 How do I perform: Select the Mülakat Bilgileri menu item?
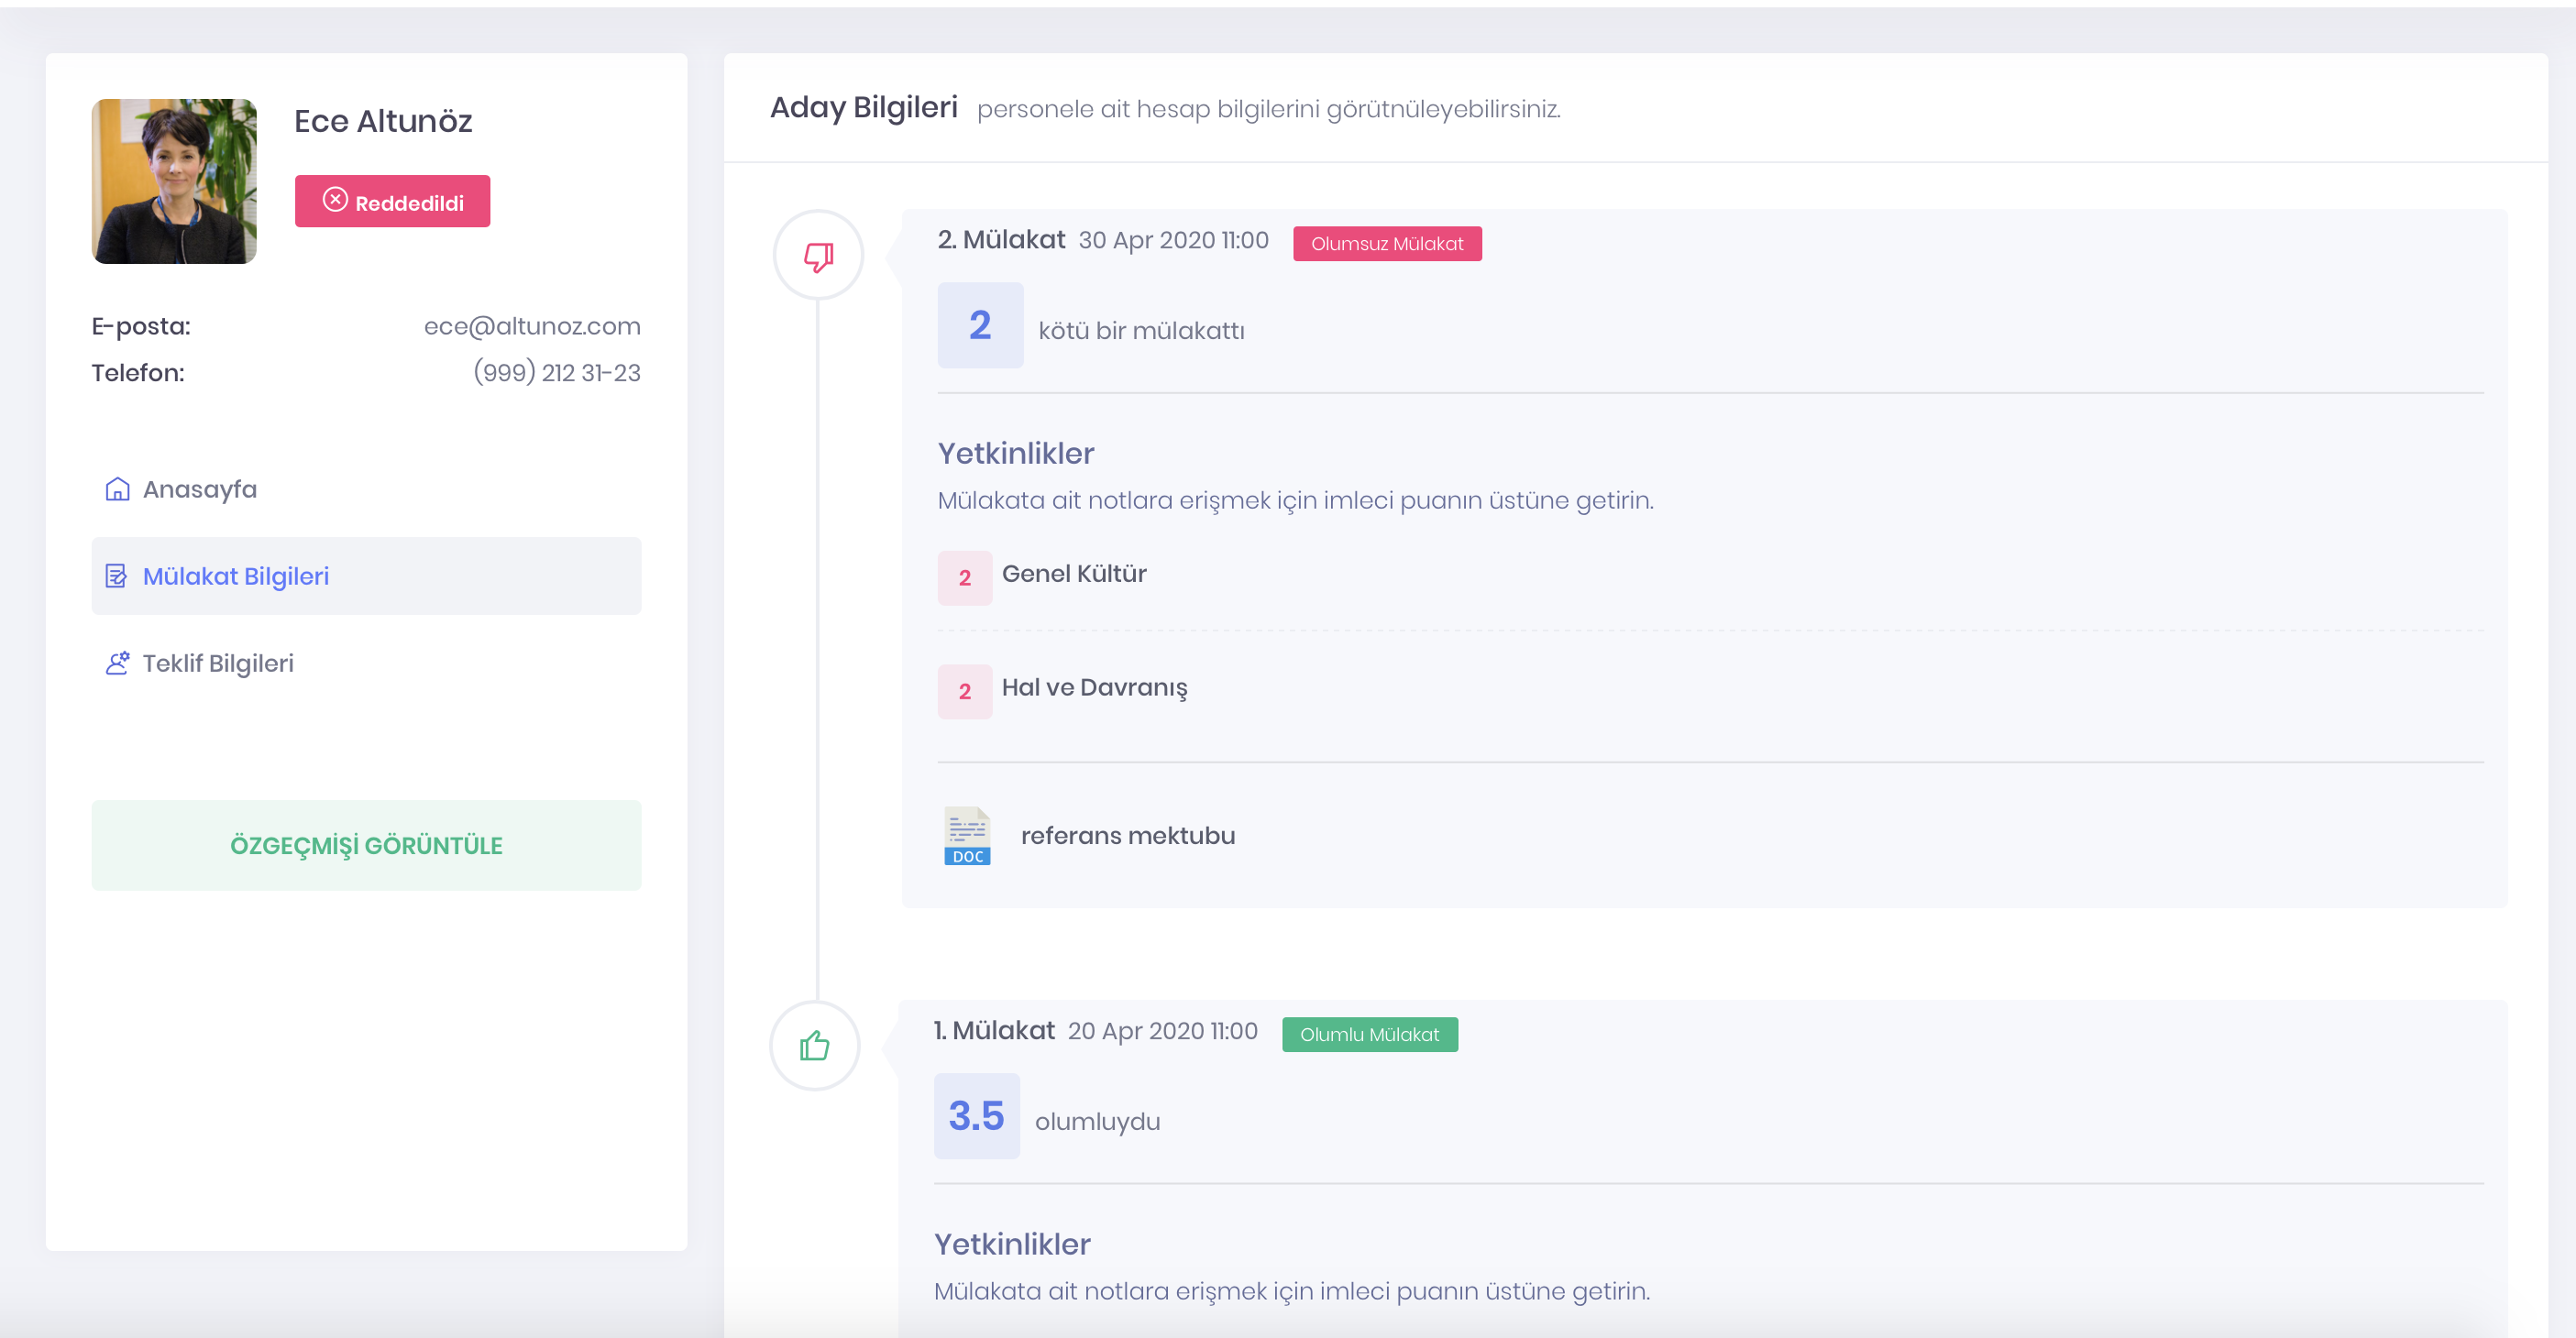(236, 576)
